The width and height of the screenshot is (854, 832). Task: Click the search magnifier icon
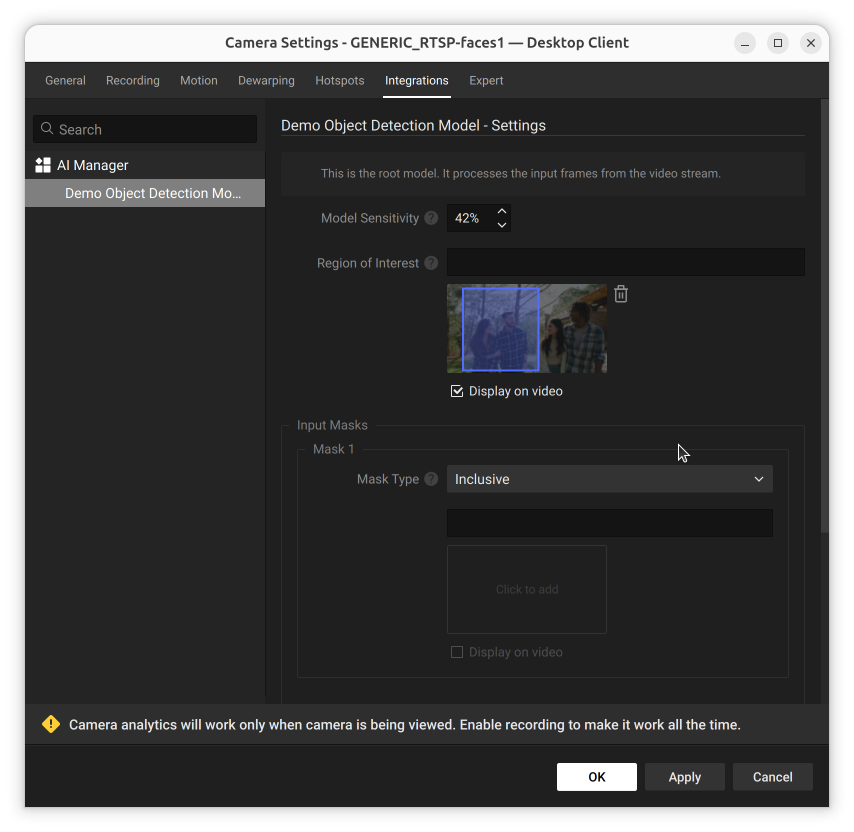coord(47,129)
